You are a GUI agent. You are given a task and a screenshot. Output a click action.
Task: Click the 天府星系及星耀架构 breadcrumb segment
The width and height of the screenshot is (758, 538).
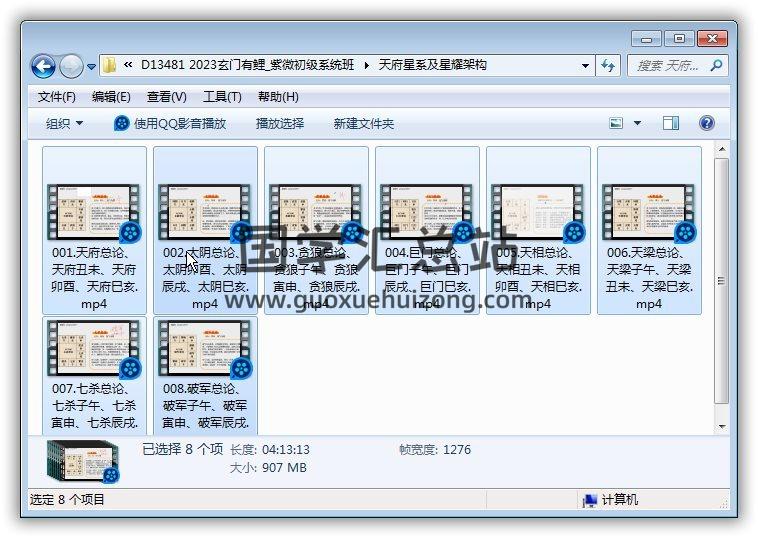[x=432, y=65]
